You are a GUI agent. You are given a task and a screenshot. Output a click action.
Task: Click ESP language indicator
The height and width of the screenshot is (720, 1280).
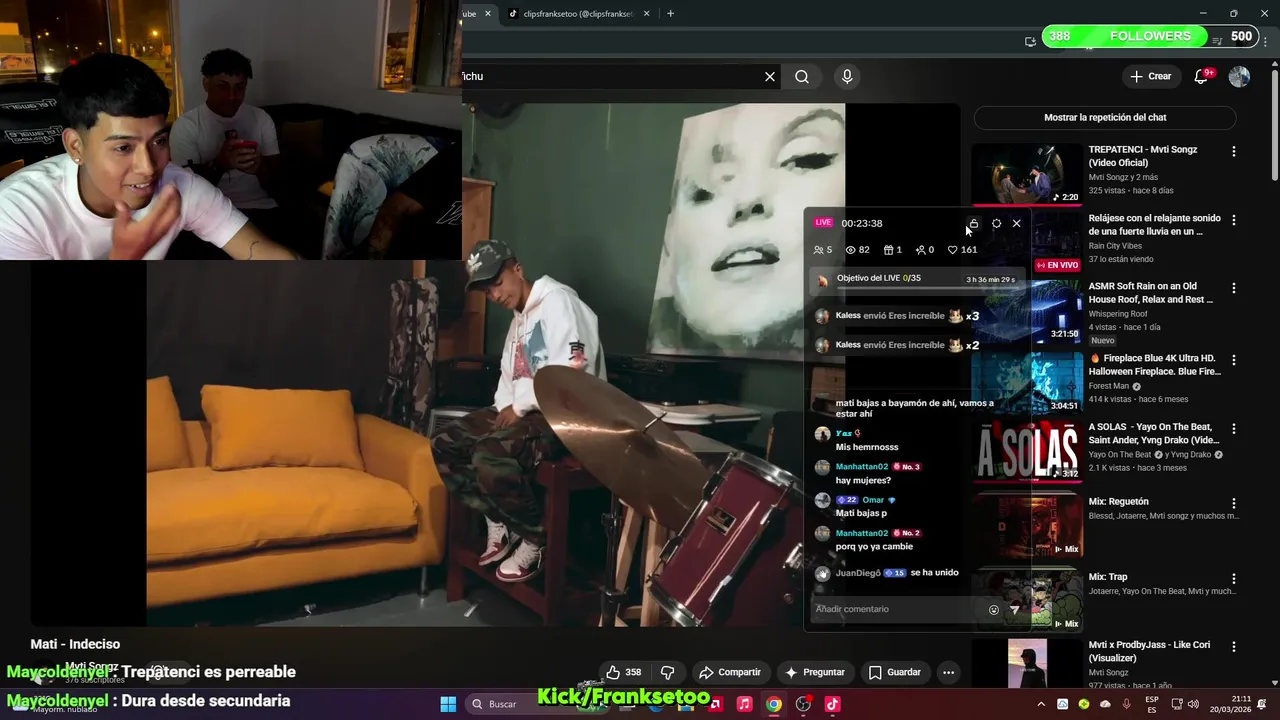coord(1152,704)
